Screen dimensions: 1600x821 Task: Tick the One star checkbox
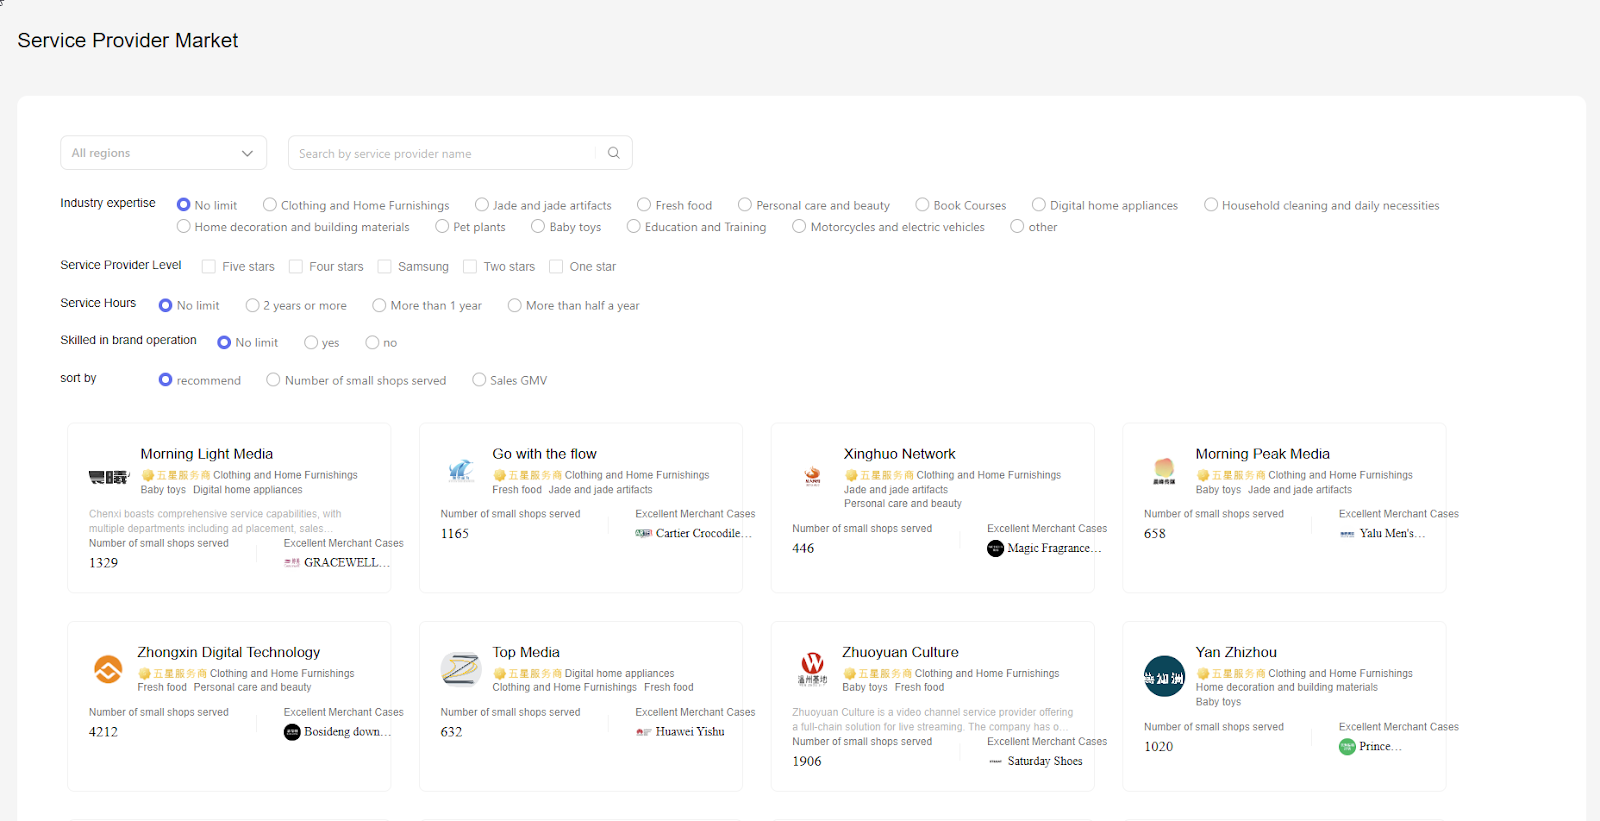[x=556, y=267]
